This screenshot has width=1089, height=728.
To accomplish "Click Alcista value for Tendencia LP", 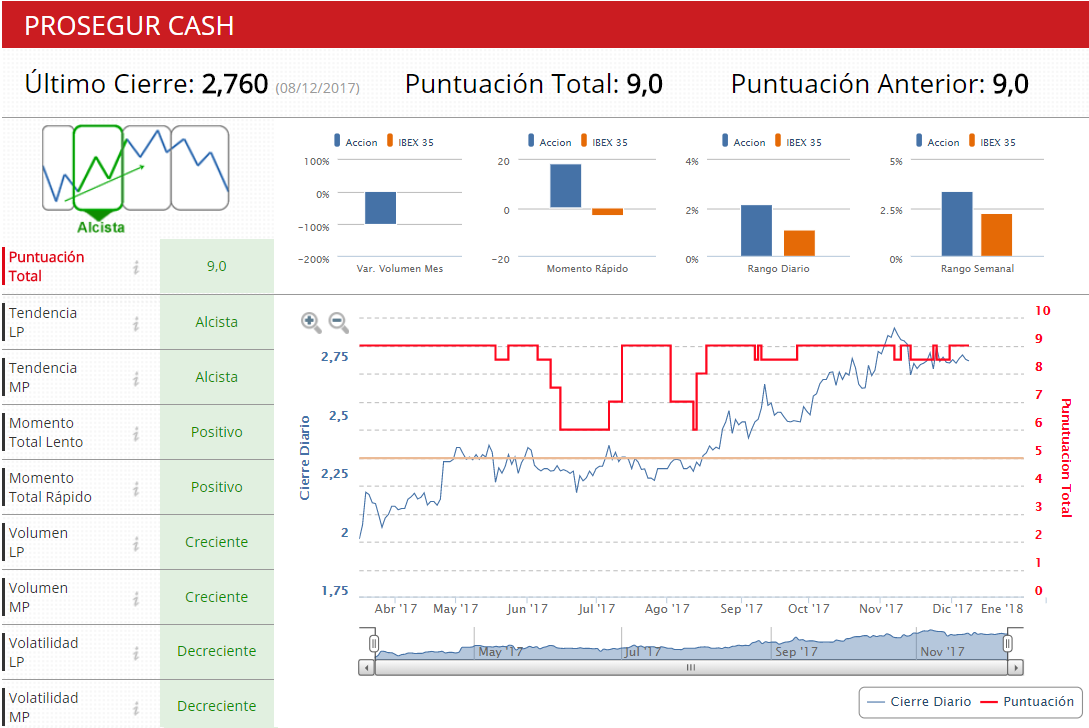I will tap(217, 322).
